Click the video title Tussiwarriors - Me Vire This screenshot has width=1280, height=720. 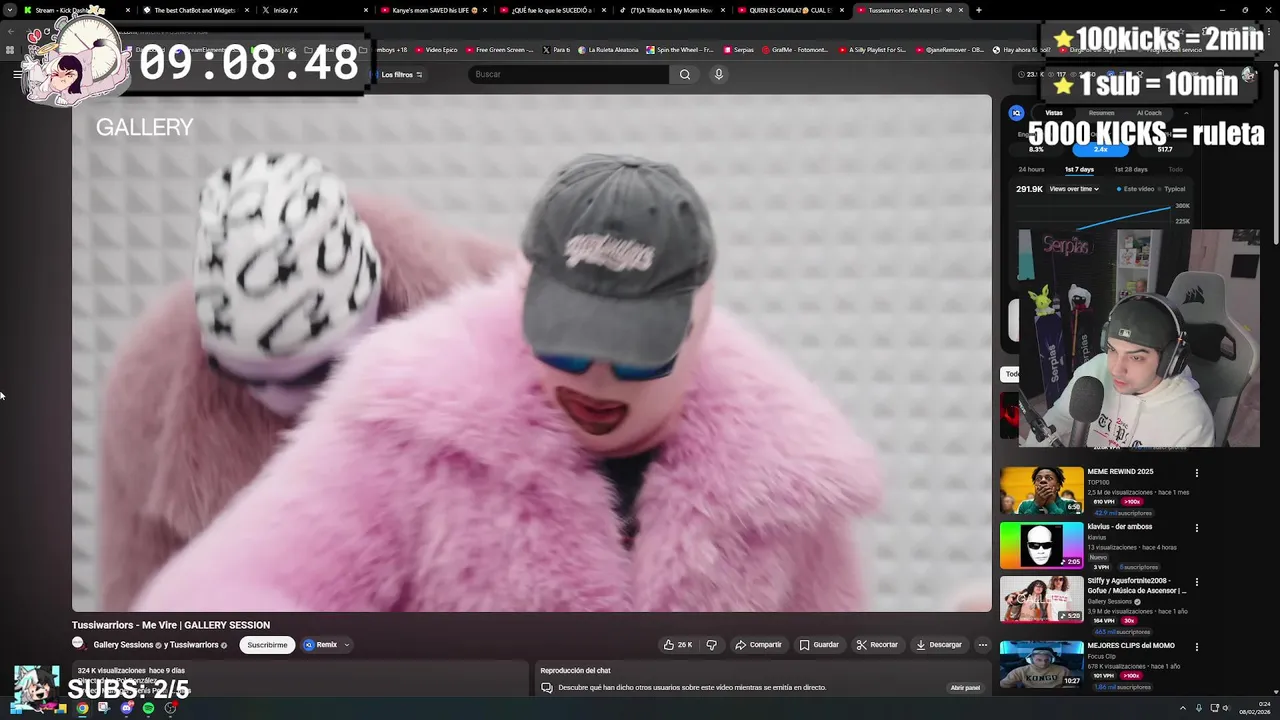[x=171, y=625]
